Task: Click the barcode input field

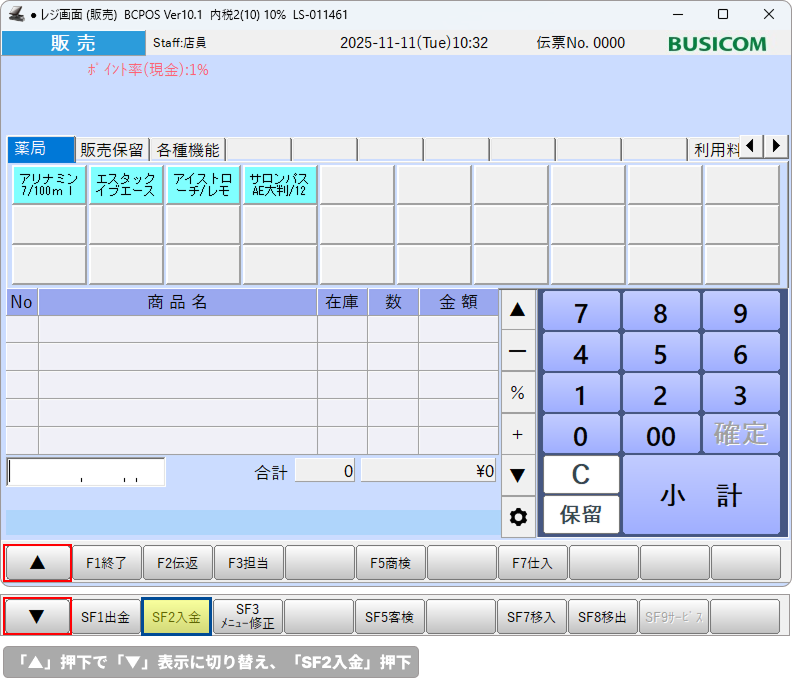Action: point(86,472)
